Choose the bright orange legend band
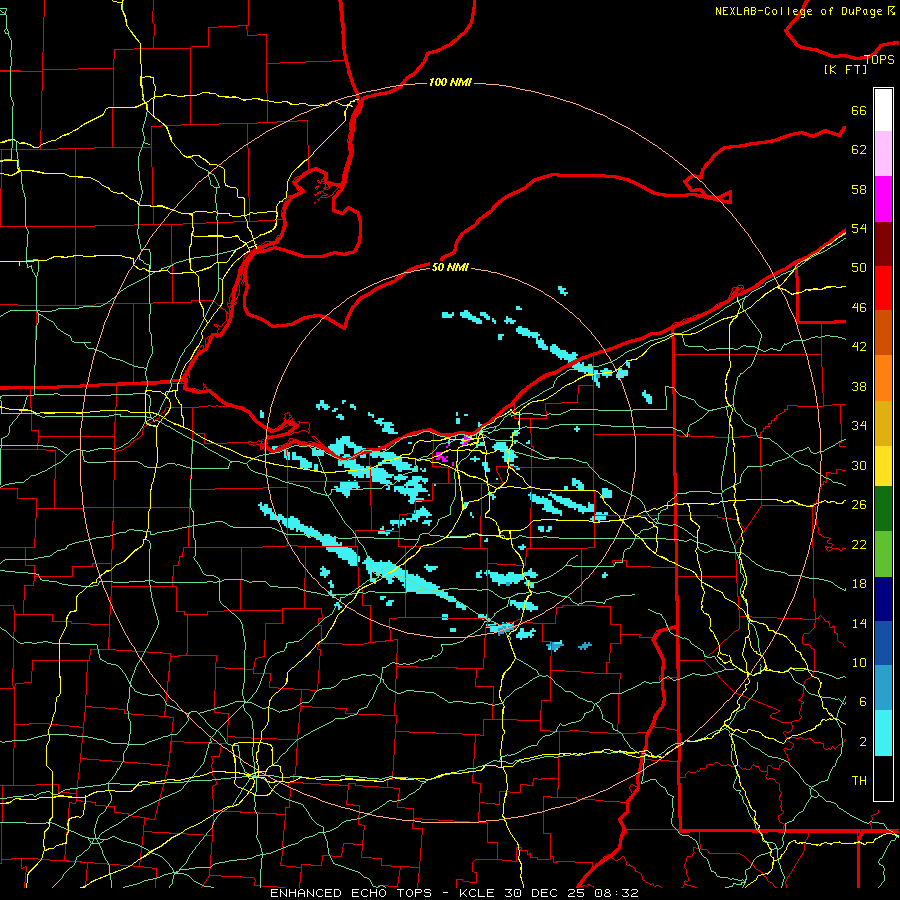Screen dimensions: 900x900 pos(883,378)
